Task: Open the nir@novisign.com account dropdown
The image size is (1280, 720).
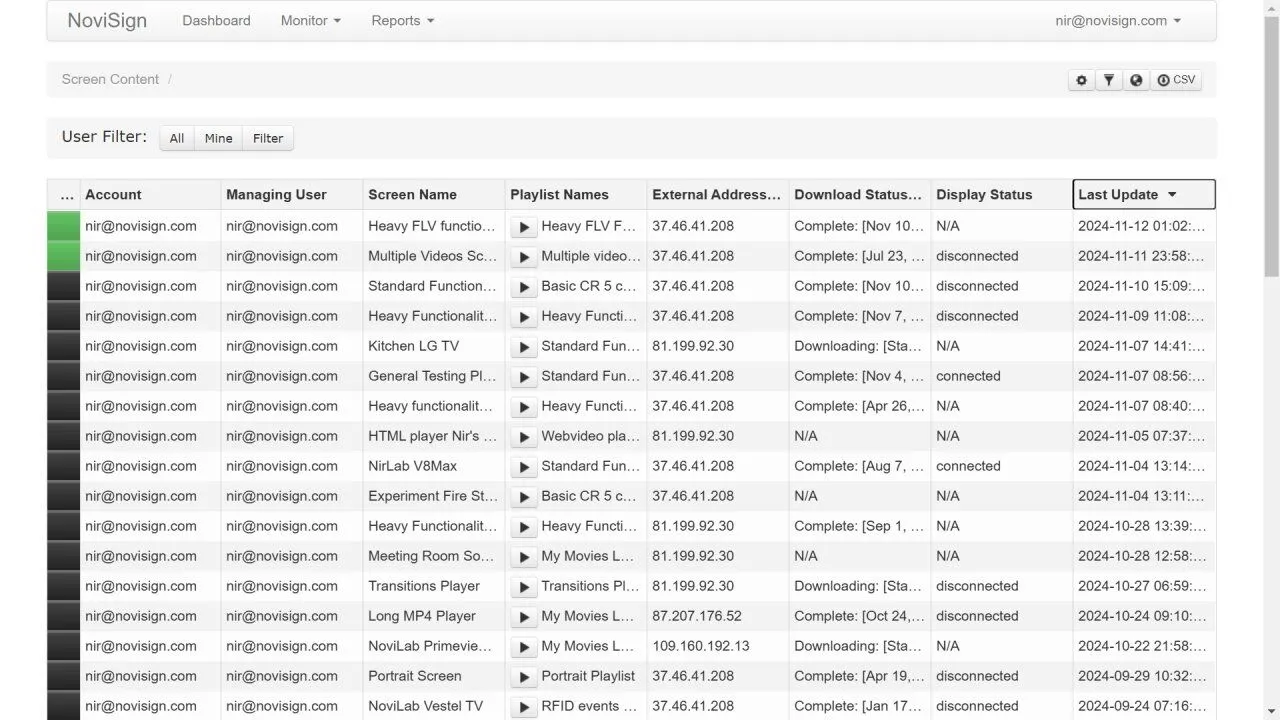Action: [x=1117, y=20]
